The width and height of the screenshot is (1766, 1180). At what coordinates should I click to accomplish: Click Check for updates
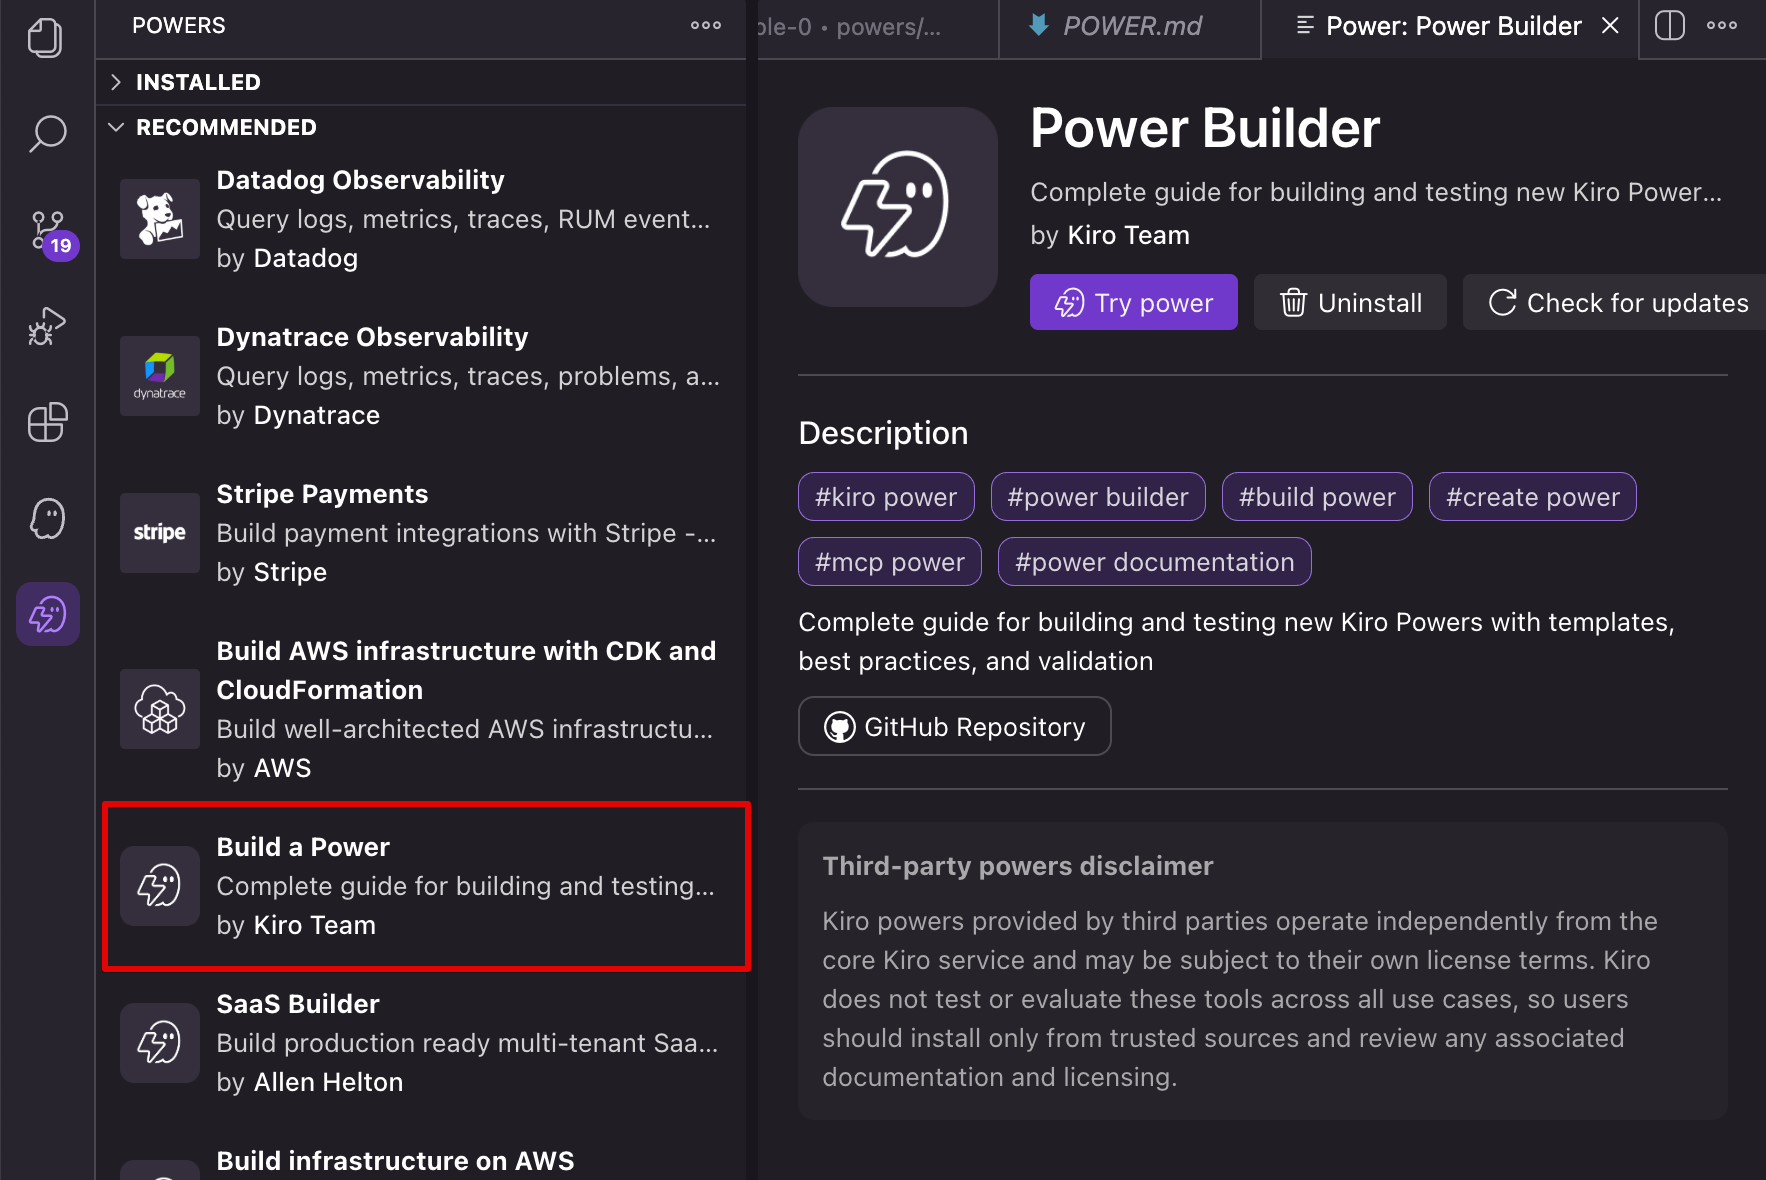coord(1615,302)
